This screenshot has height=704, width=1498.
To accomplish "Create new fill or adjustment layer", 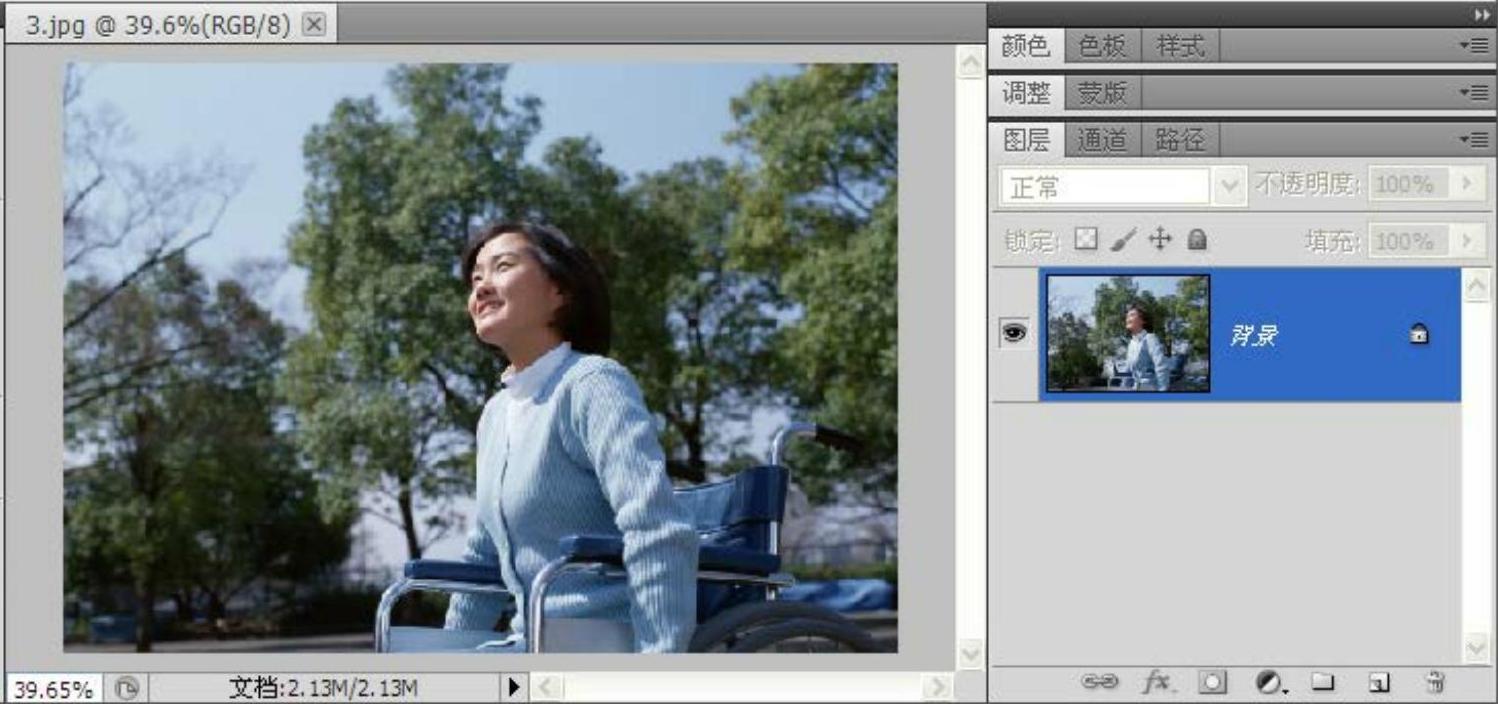I will coord(1269,682).
